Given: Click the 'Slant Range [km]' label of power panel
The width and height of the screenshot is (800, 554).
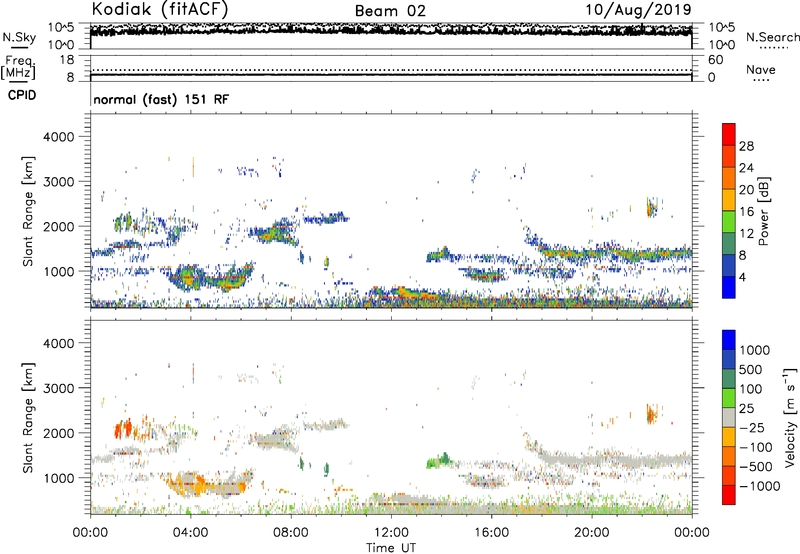Looking at the screenshot, I should 28,211.
